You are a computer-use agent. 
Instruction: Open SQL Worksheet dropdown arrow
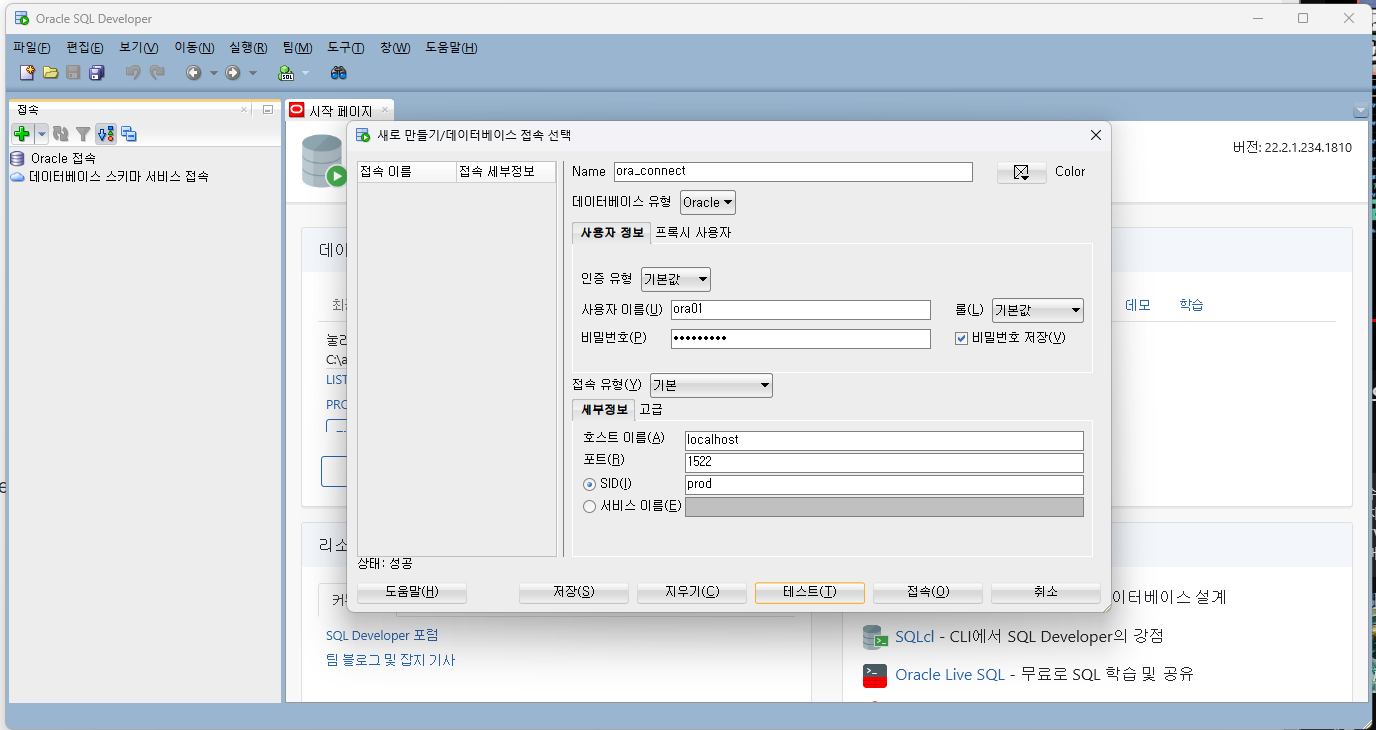pyautogui.click(x=306, y=73)
